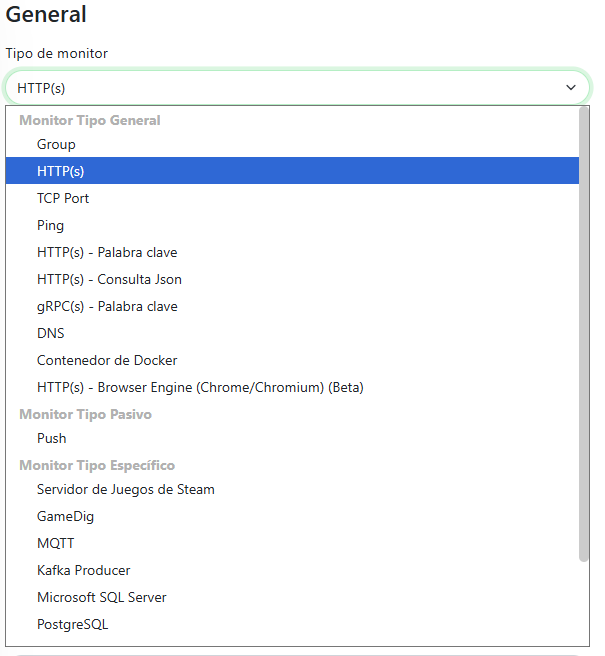Select TCP Port from the list
Screen dimensions: 605x656
[x=63, y=199]
